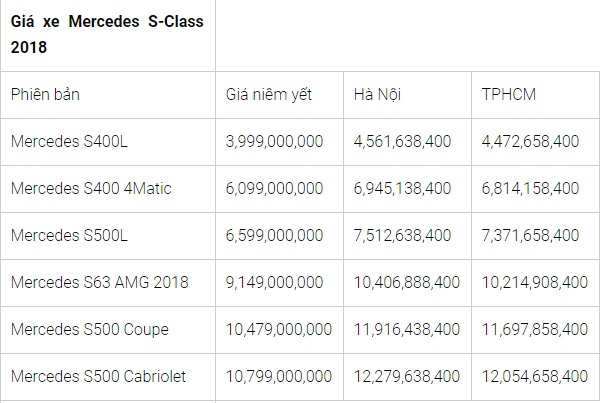The height and width of the screenshot is (403, 601).
Task: Click the Giá niêm yết column header
Action: pyautogui.click(x=269, y=94)
